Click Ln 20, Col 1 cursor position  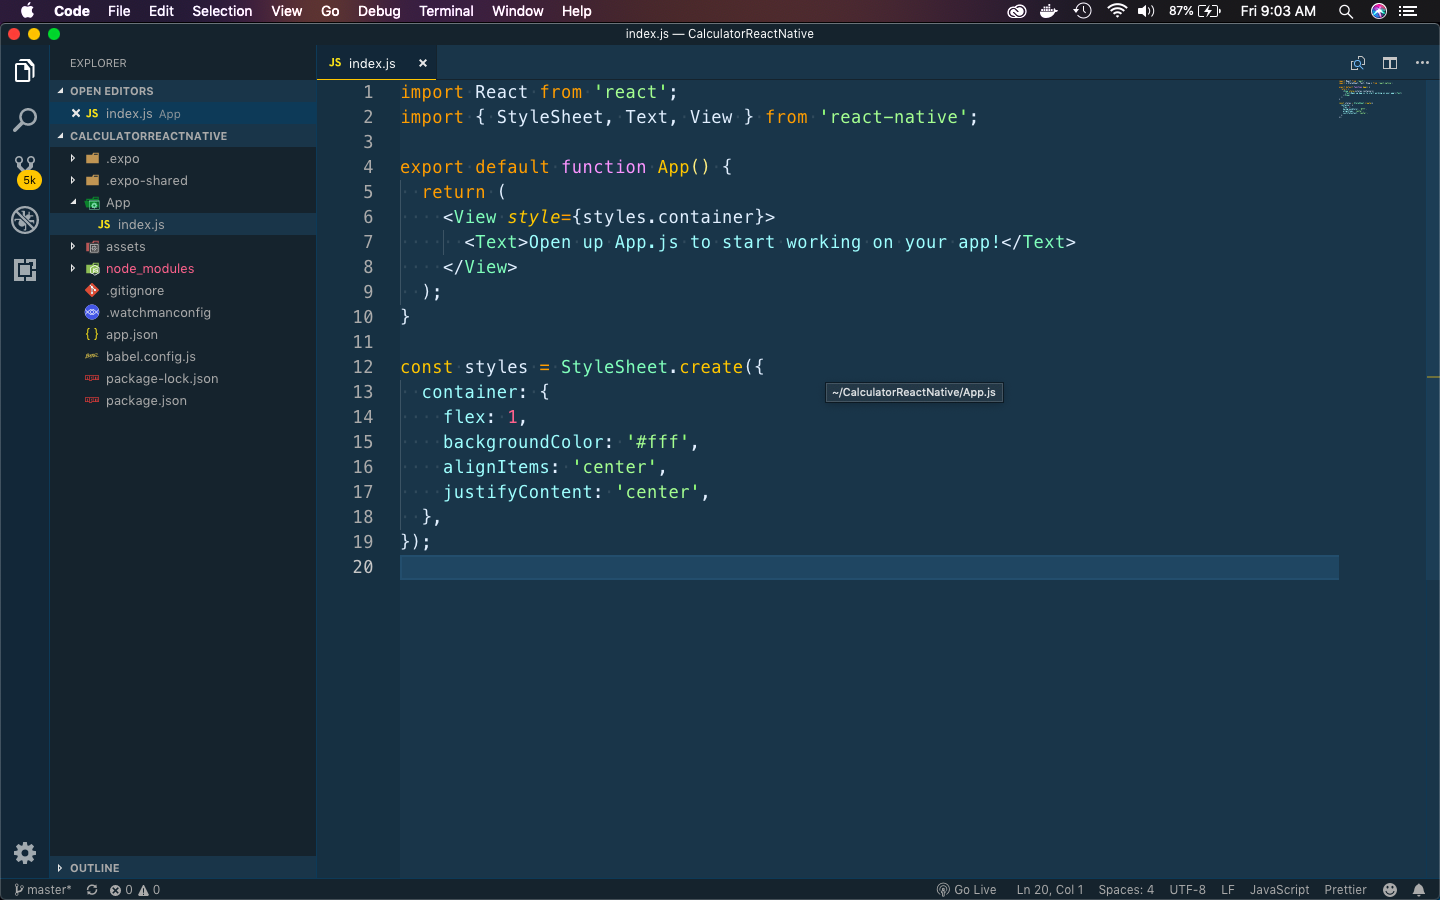(1050, 890)
